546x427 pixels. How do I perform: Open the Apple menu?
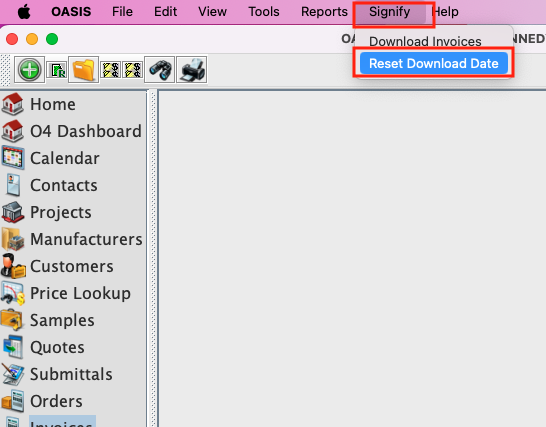[24, 12]
